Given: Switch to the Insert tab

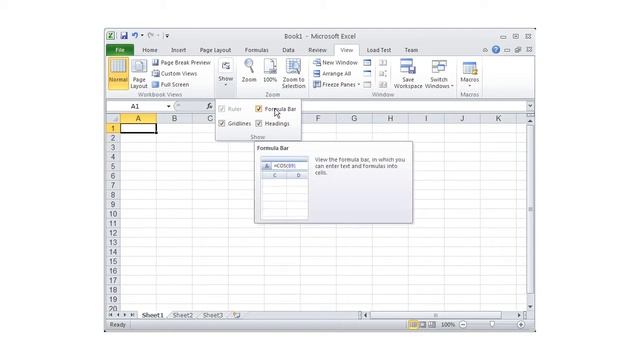Looking at the screenshot, I should [178, 50].
